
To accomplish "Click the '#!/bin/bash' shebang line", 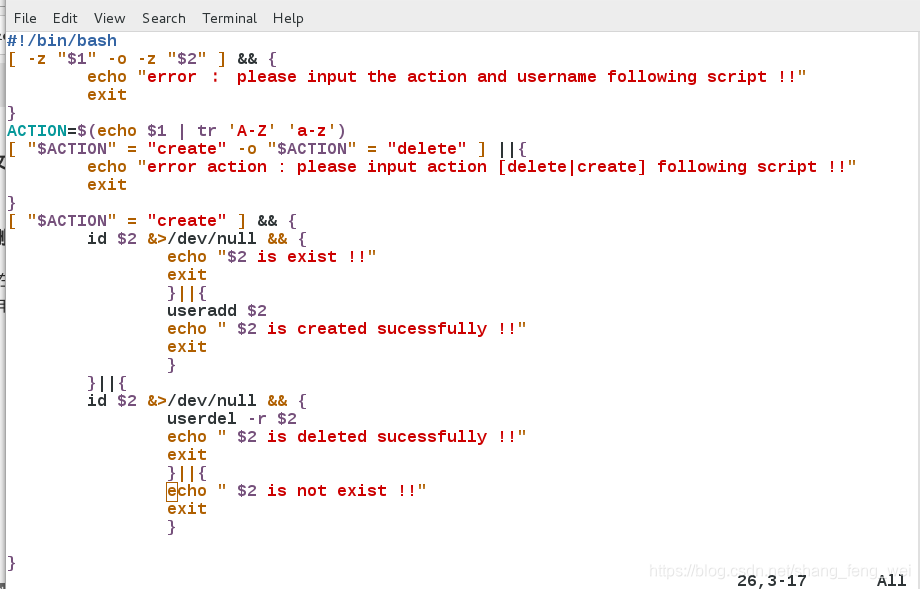I will coord(62,40).
